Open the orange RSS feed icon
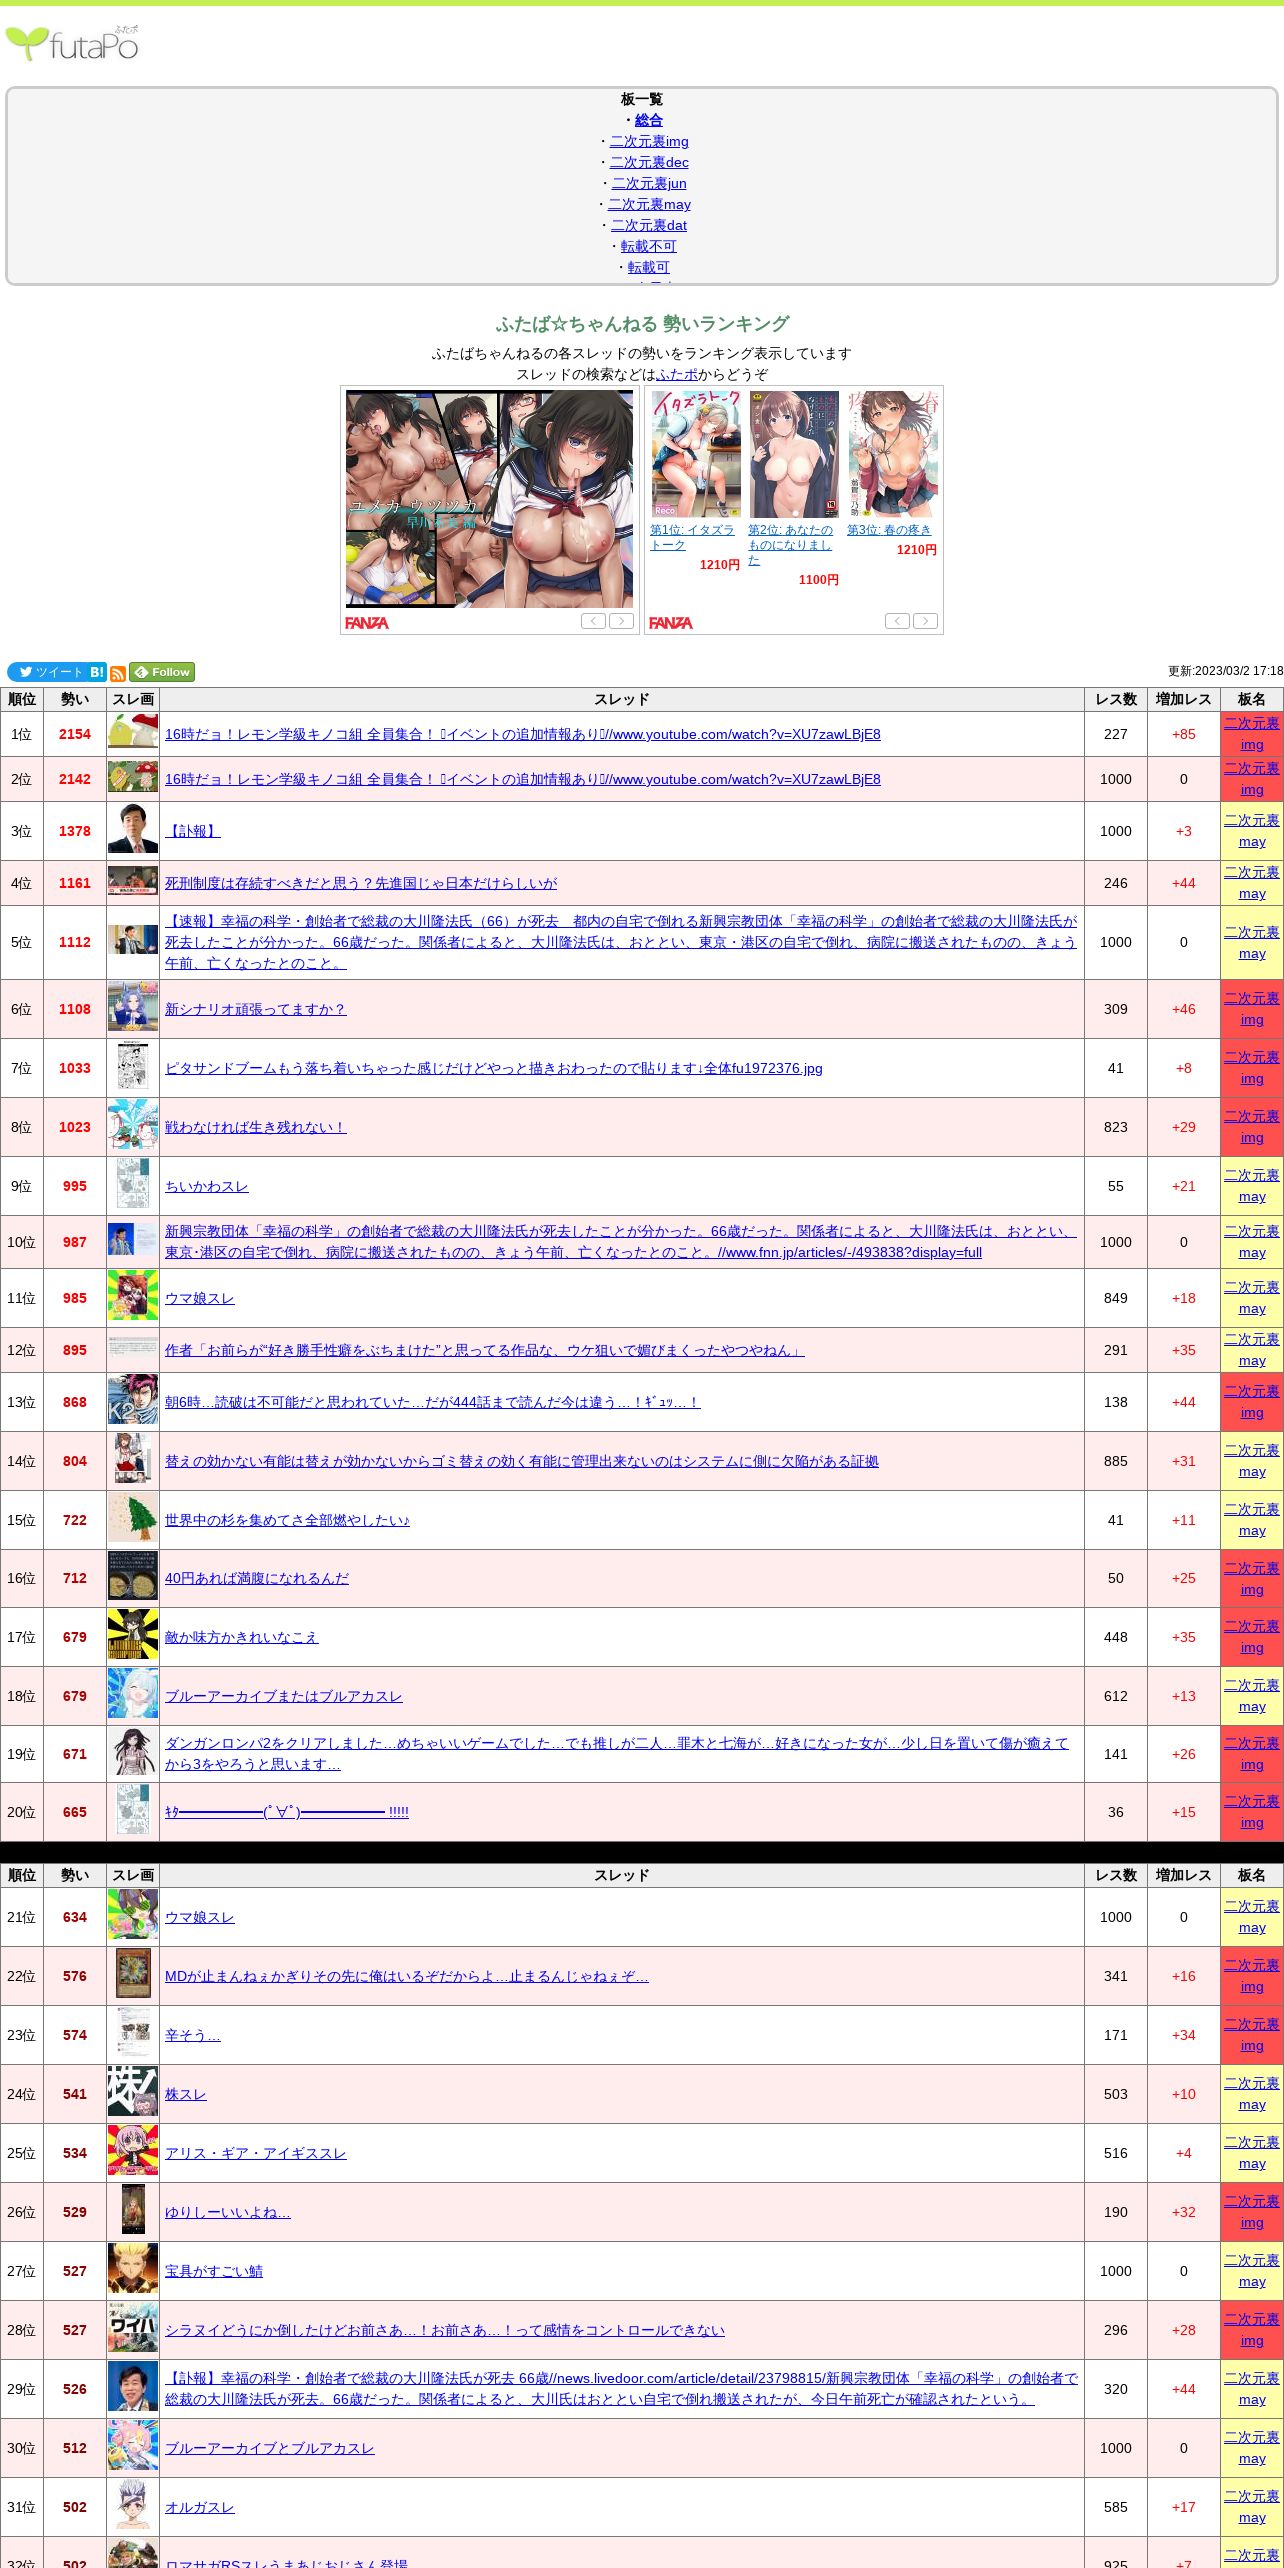The height and width of the screenshot is (2568, 1284). 118,673
